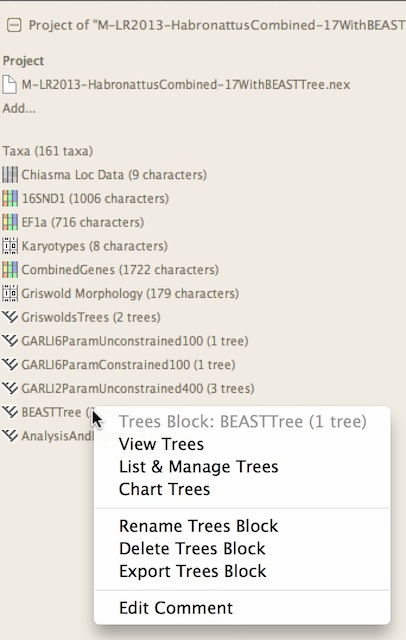Select Karyotypes (8 characters) entry
The width and height of the screenshot is (406, 640).
pyautogui.click(x=94, y=246)
